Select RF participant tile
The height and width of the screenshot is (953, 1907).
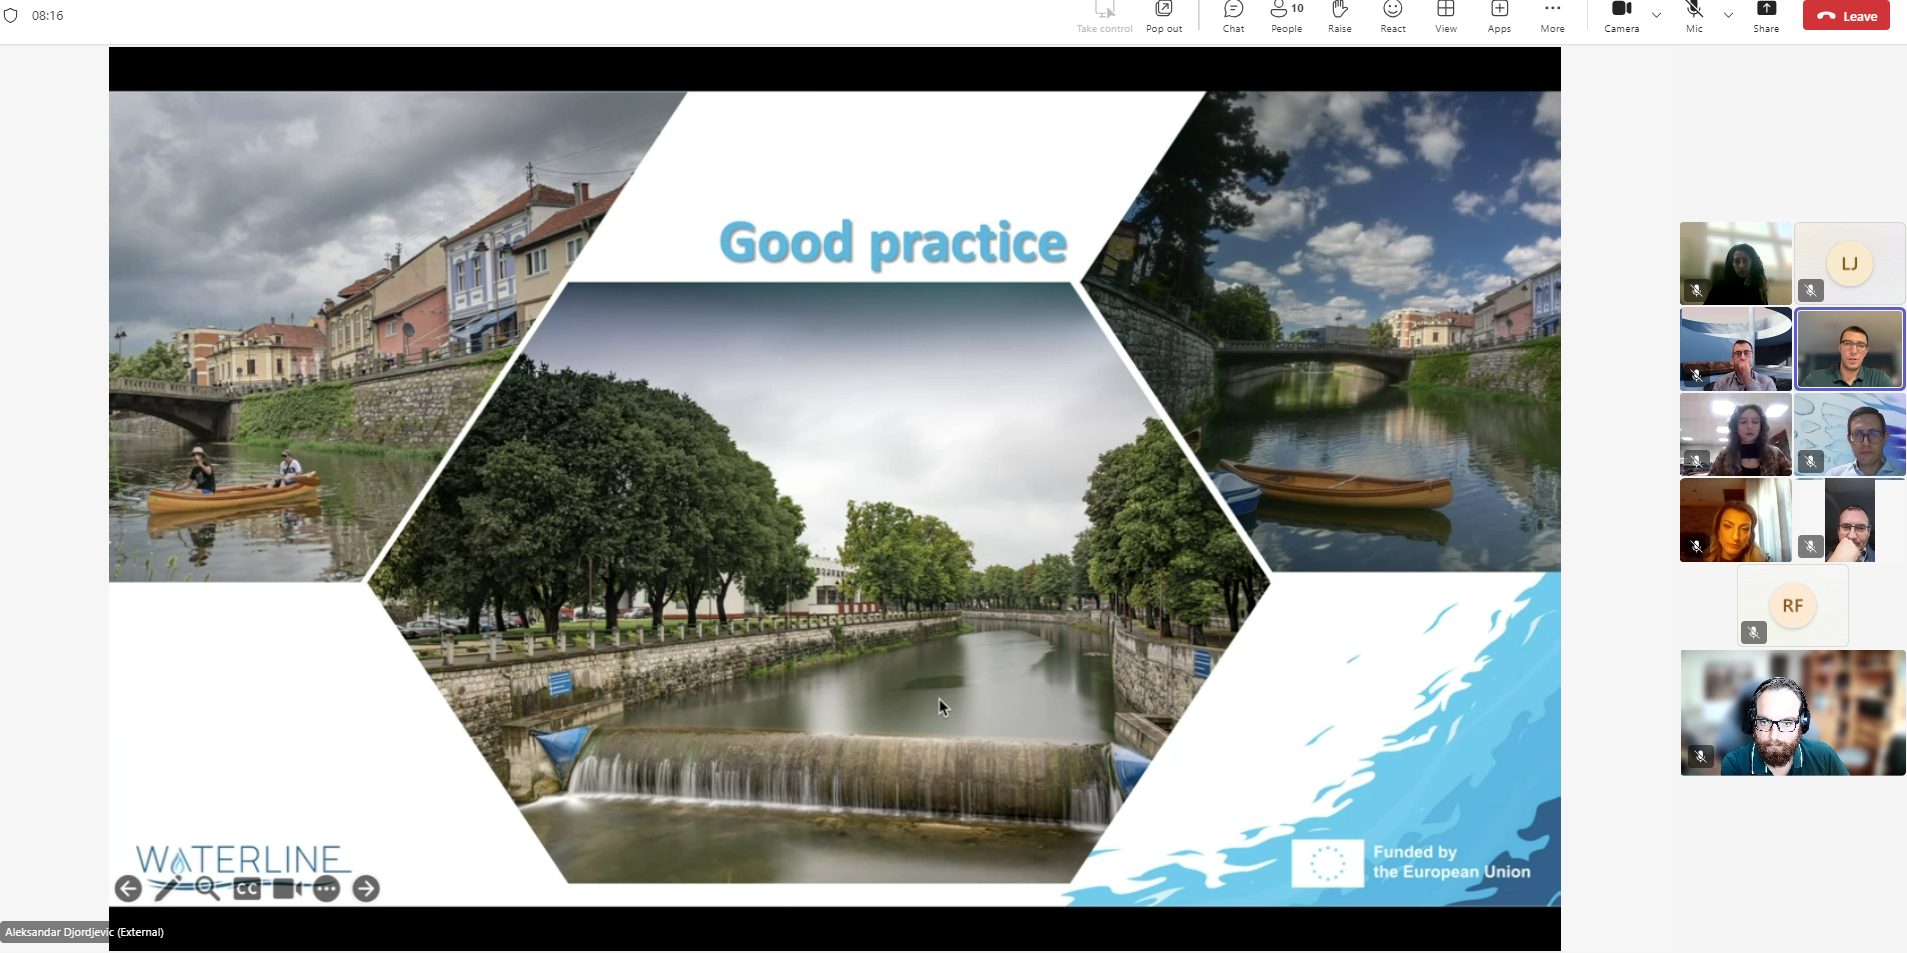(x=1792, y=605)
